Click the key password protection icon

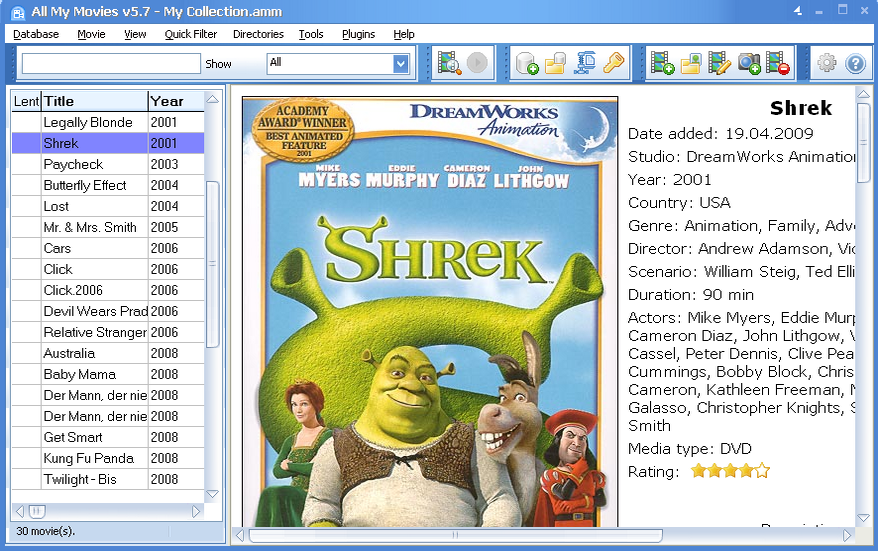(x=614, y=63)
